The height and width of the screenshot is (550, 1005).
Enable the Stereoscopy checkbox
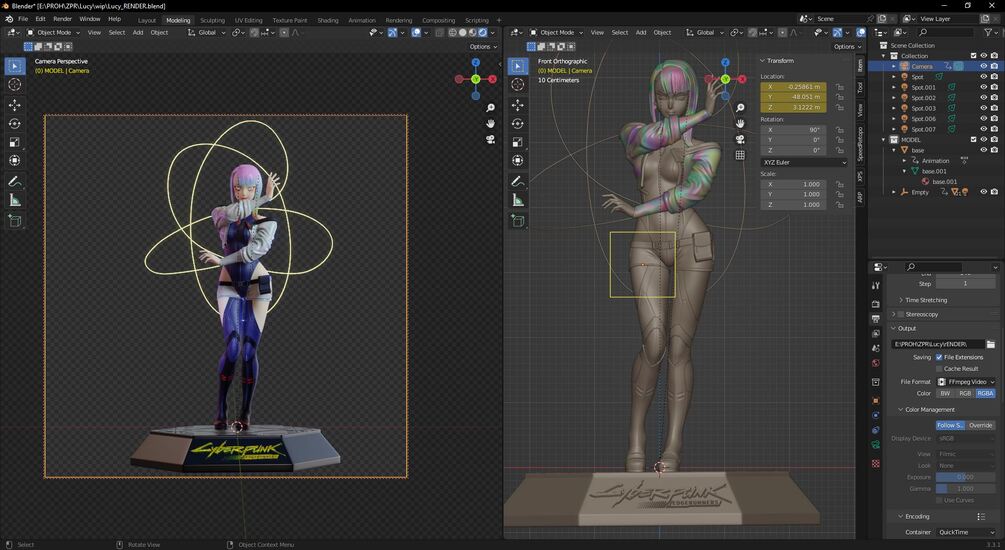coord(901,314)
